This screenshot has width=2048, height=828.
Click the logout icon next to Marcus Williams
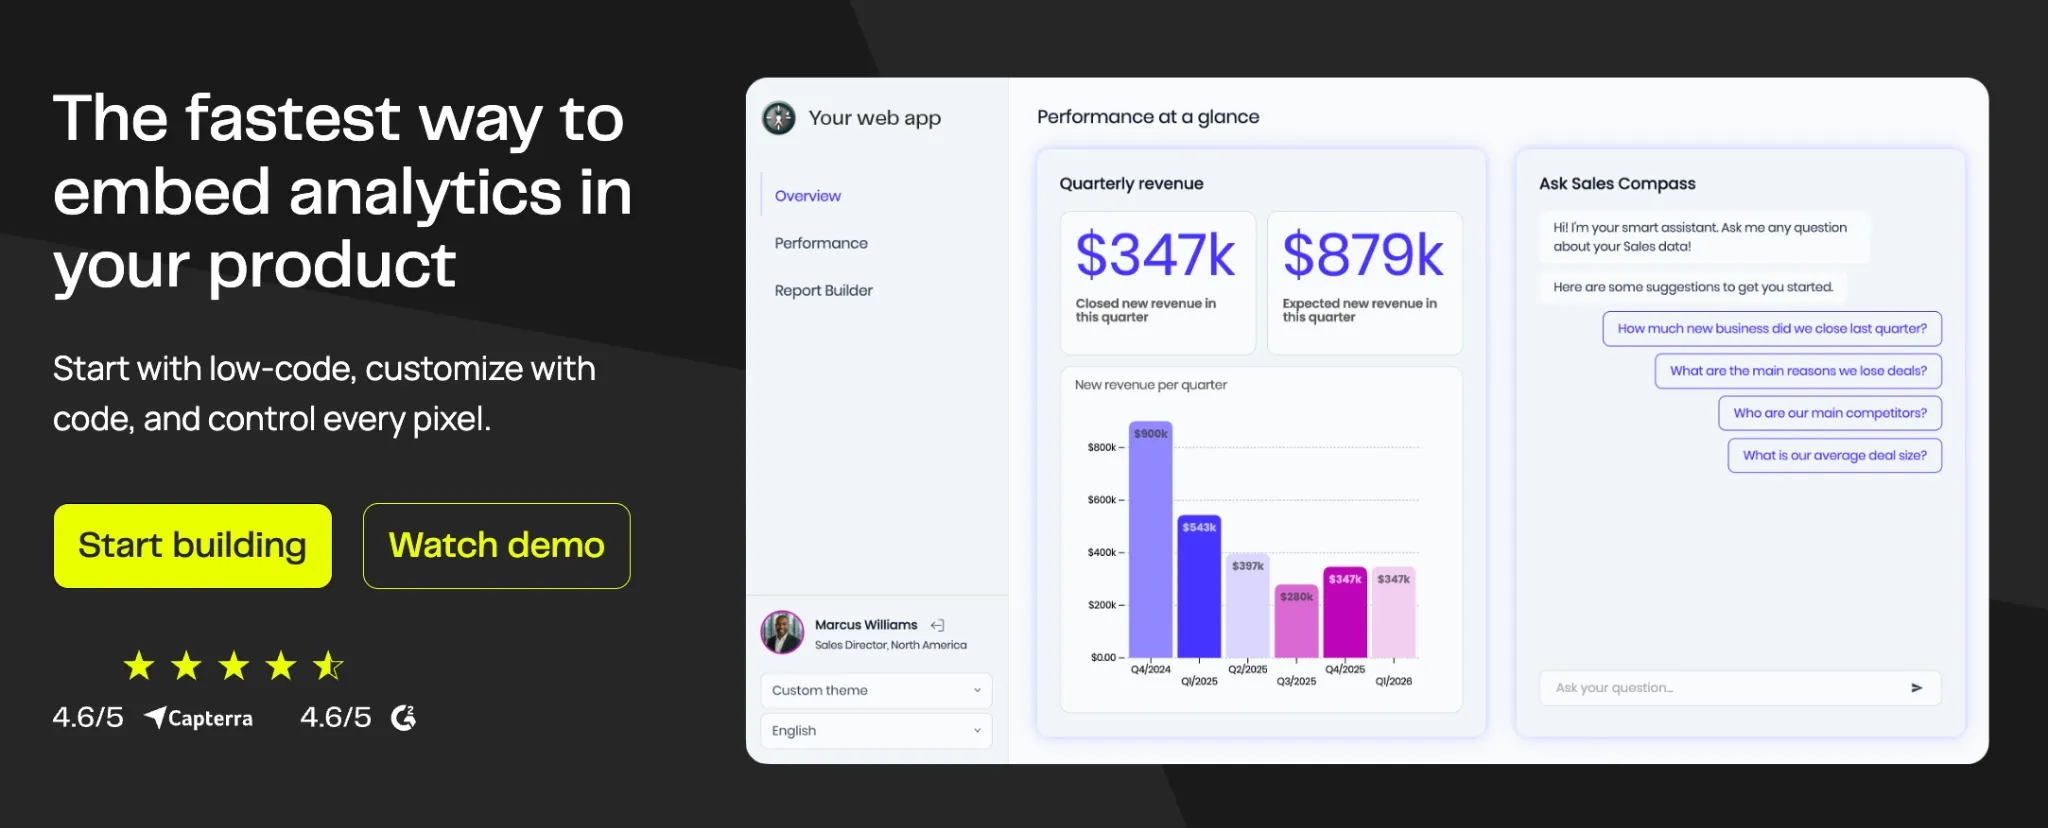tap(937, 625)
